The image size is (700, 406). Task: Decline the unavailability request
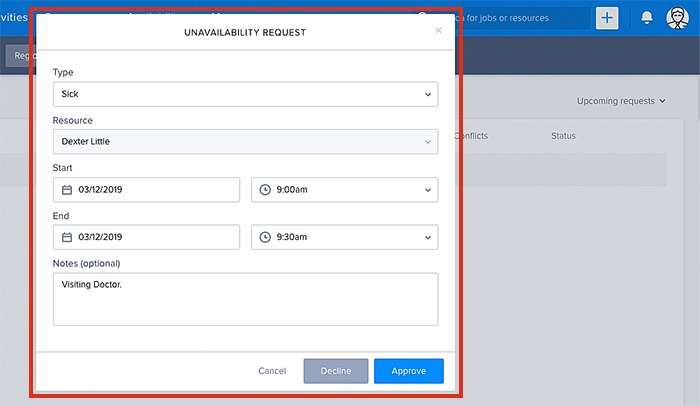click(x=336, y=371)
